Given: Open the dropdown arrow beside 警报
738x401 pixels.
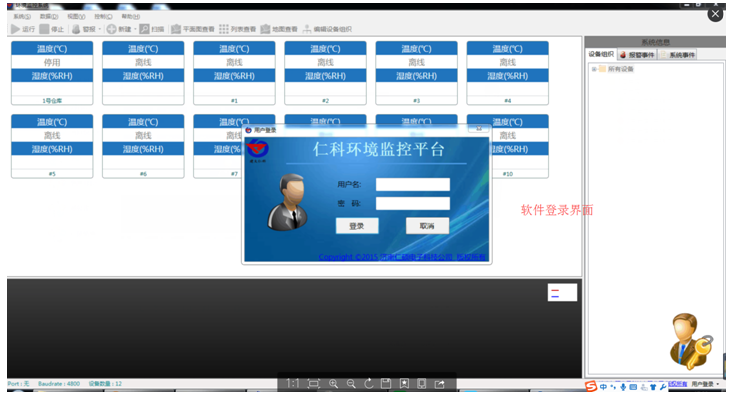Looking at the screenshot, I should click(x=100, y=29).
